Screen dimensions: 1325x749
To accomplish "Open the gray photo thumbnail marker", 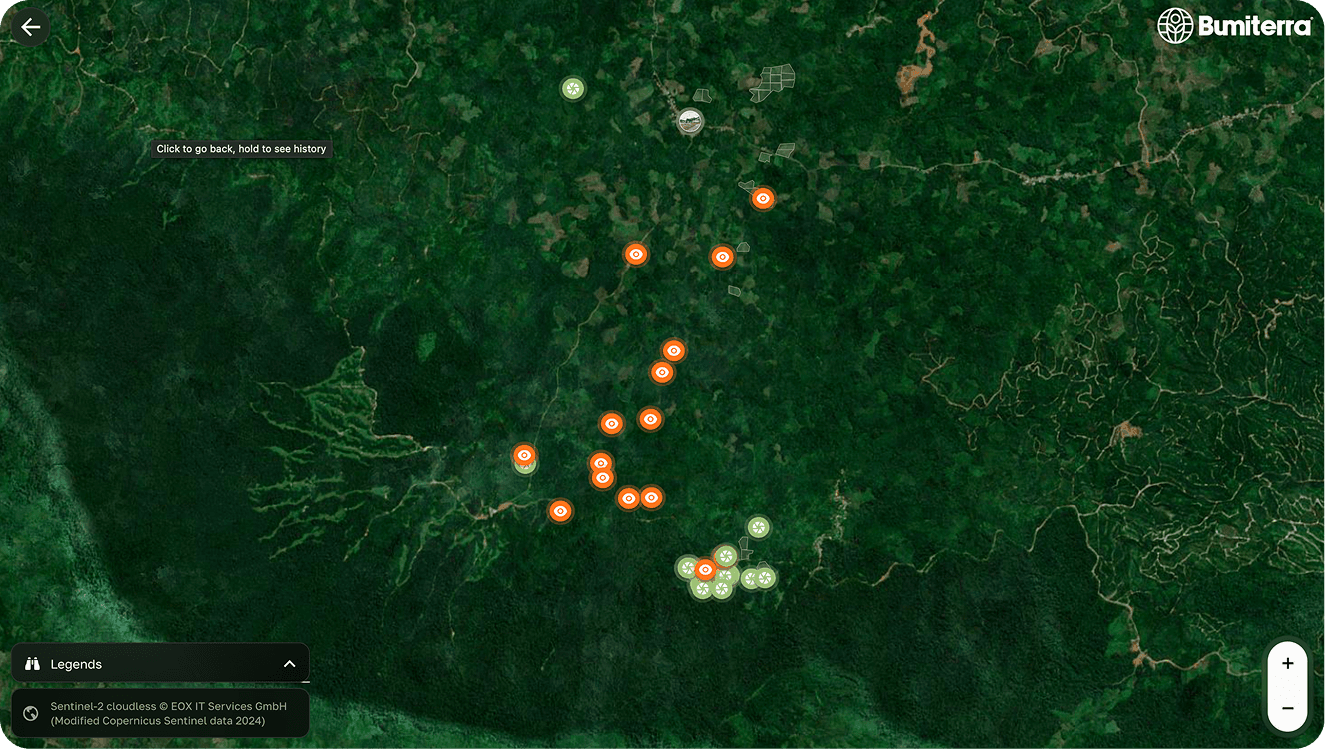I will click(x=690, y=122).
